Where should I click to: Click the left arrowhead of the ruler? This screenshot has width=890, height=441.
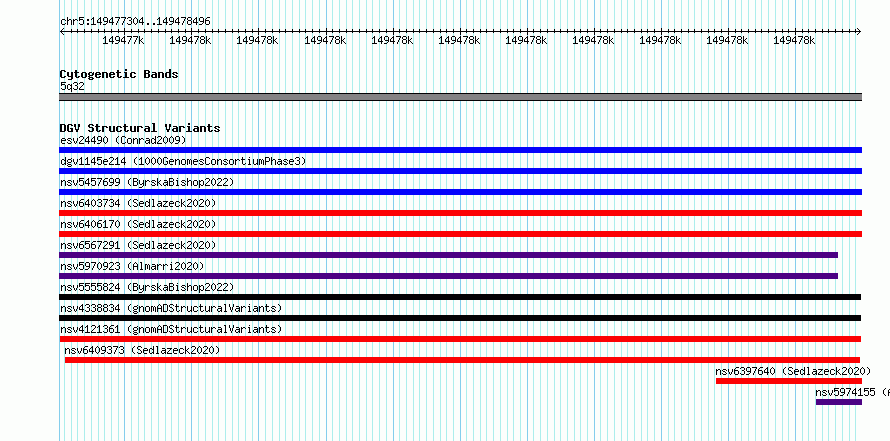pos(62,31)
